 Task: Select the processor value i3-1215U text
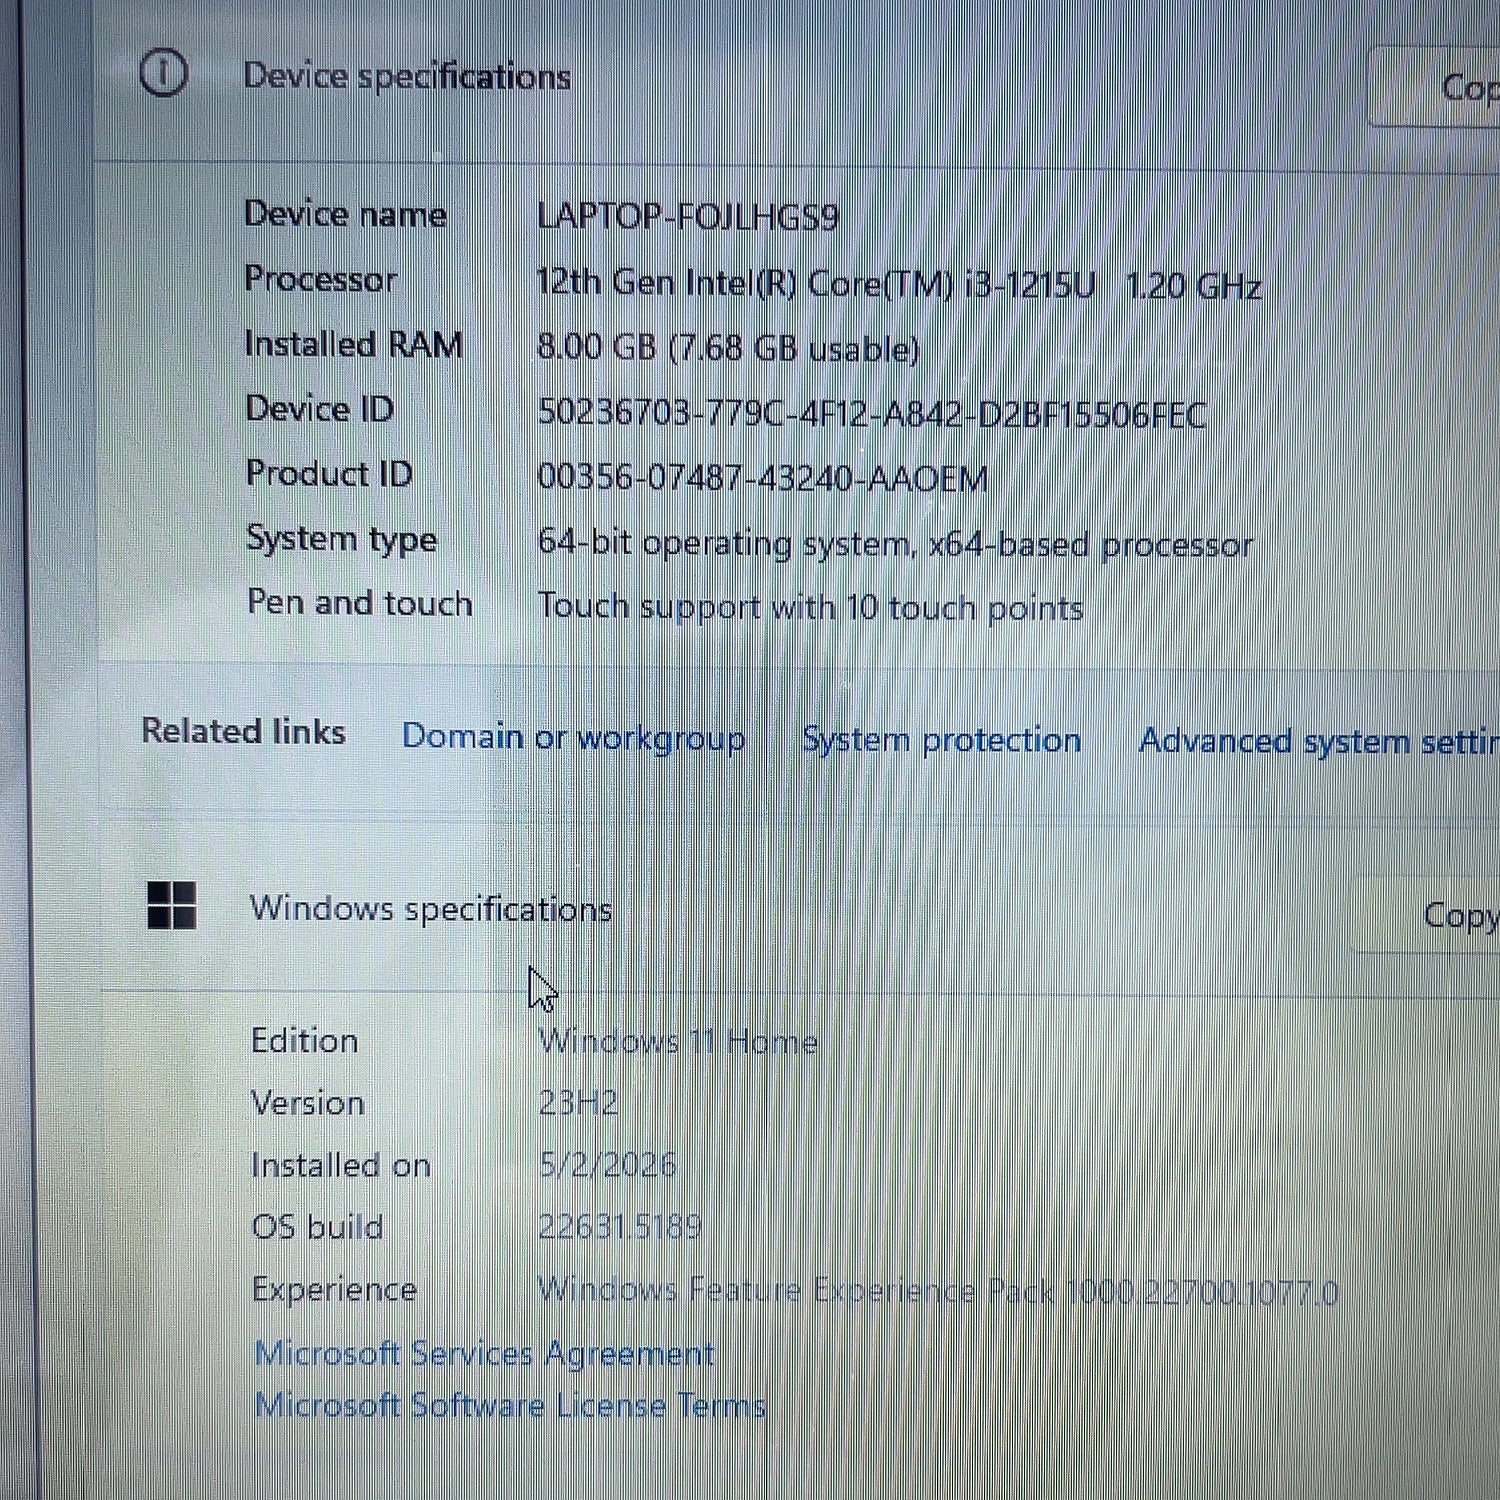[899, 285]
